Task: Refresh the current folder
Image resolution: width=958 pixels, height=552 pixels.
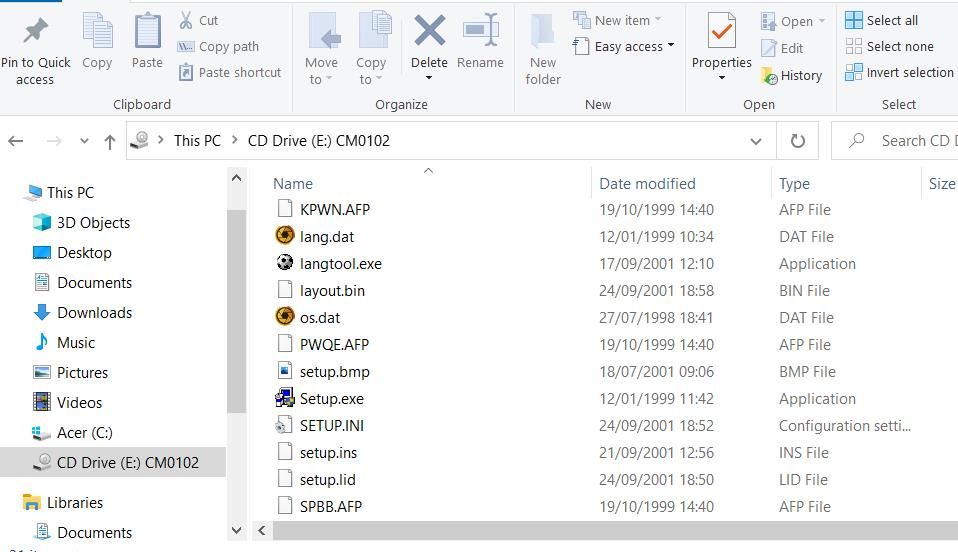Action: (x=797, y=141)
